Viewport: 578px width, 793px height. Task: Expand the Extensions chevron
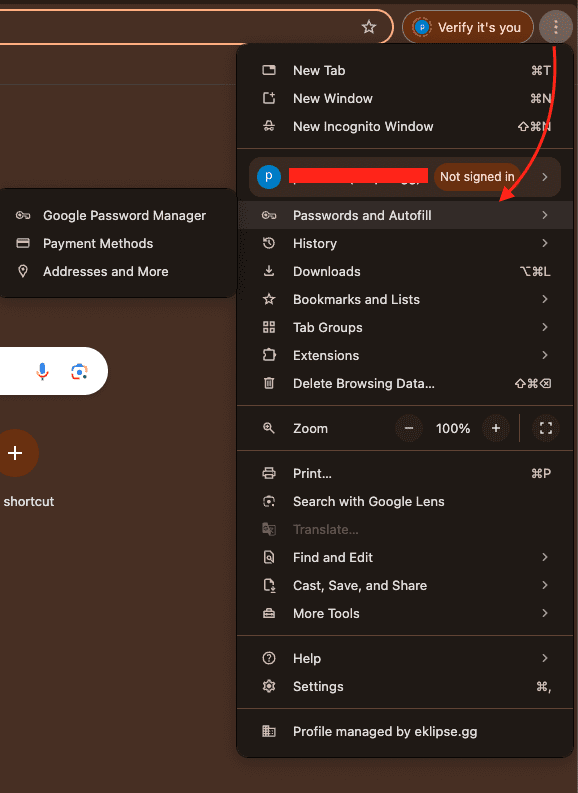click(x=545, y=355)
